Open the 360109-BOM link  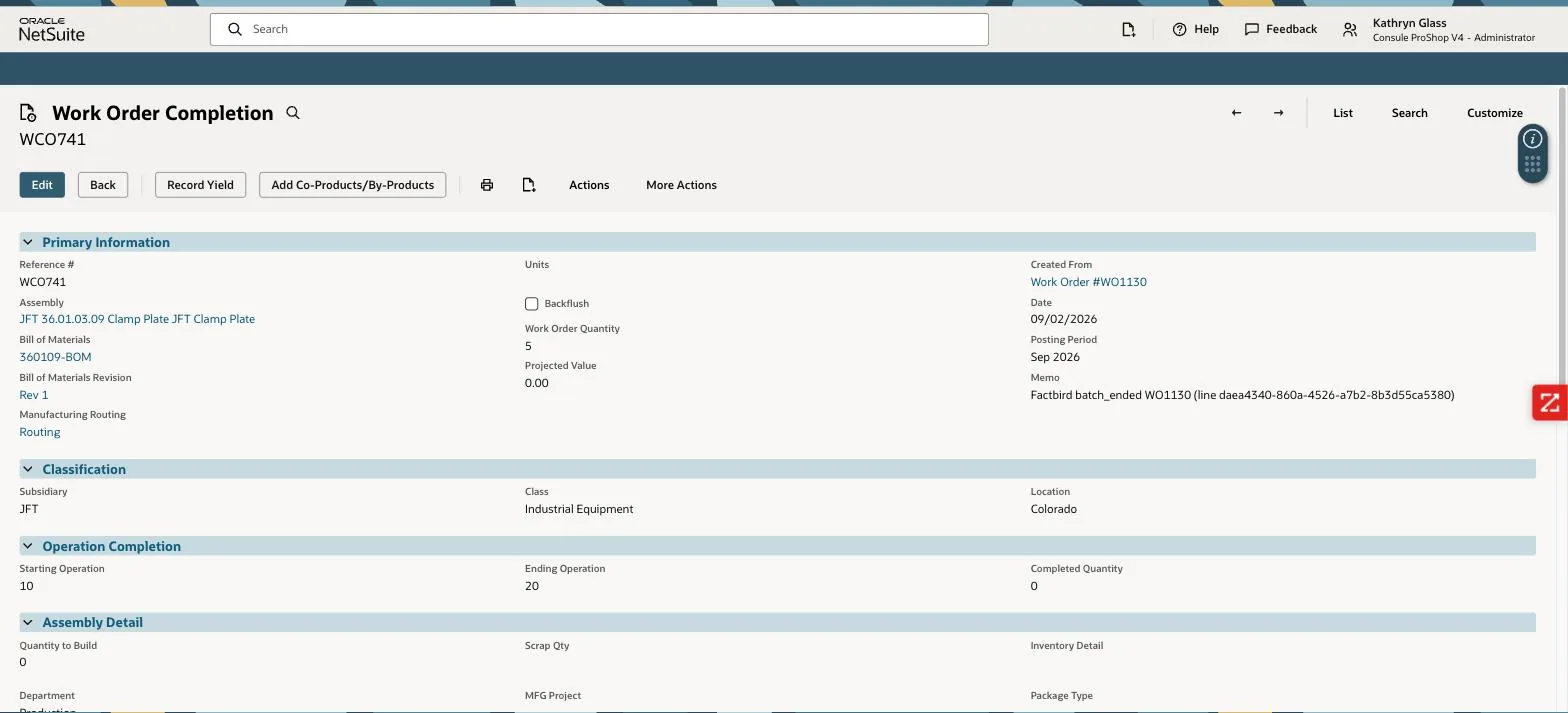[55, 357]
